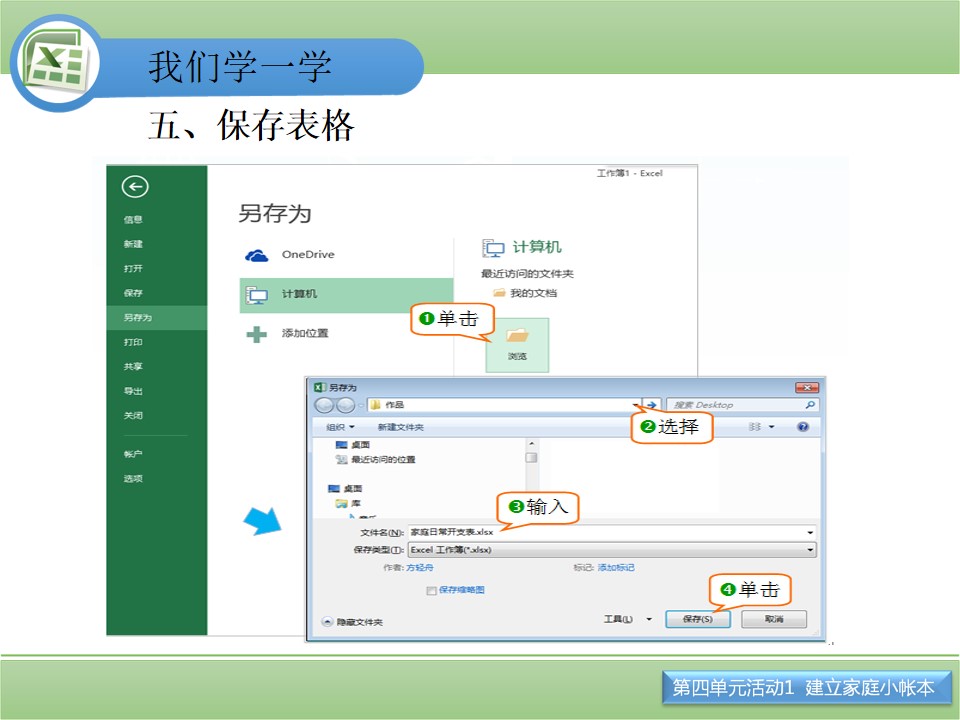Viewport: 960px width, 720px height.
Task: Click the 保存(S) button
Action: coord(697,619)
